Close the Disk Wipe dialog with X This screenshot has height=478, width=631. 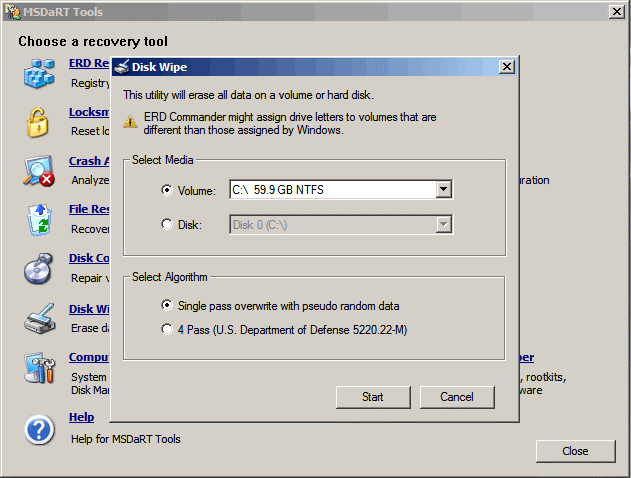[x=507, y=66]
